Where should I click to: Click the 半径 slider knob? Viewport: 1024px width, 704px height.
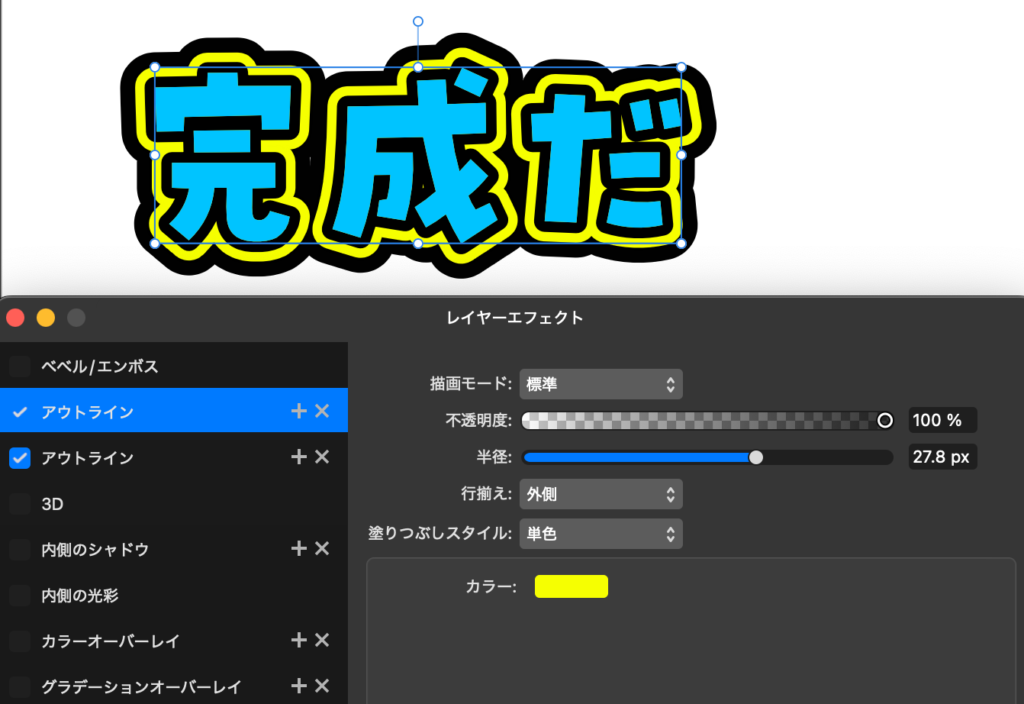tap(756, 457)
